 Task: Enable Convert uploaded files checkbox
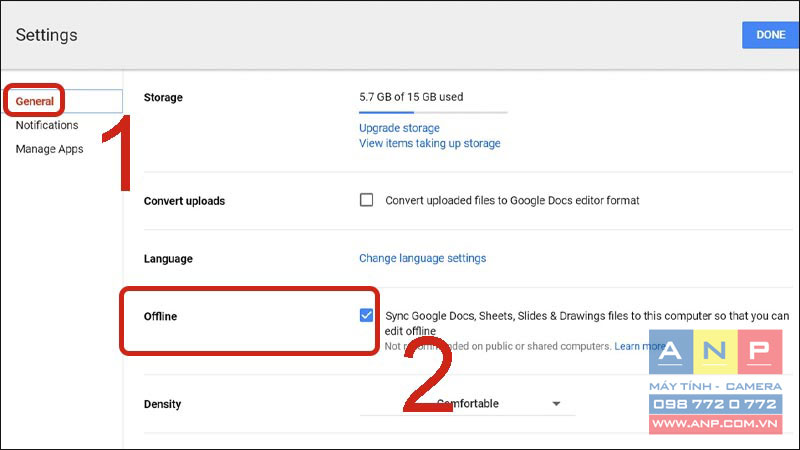(366, 199)
